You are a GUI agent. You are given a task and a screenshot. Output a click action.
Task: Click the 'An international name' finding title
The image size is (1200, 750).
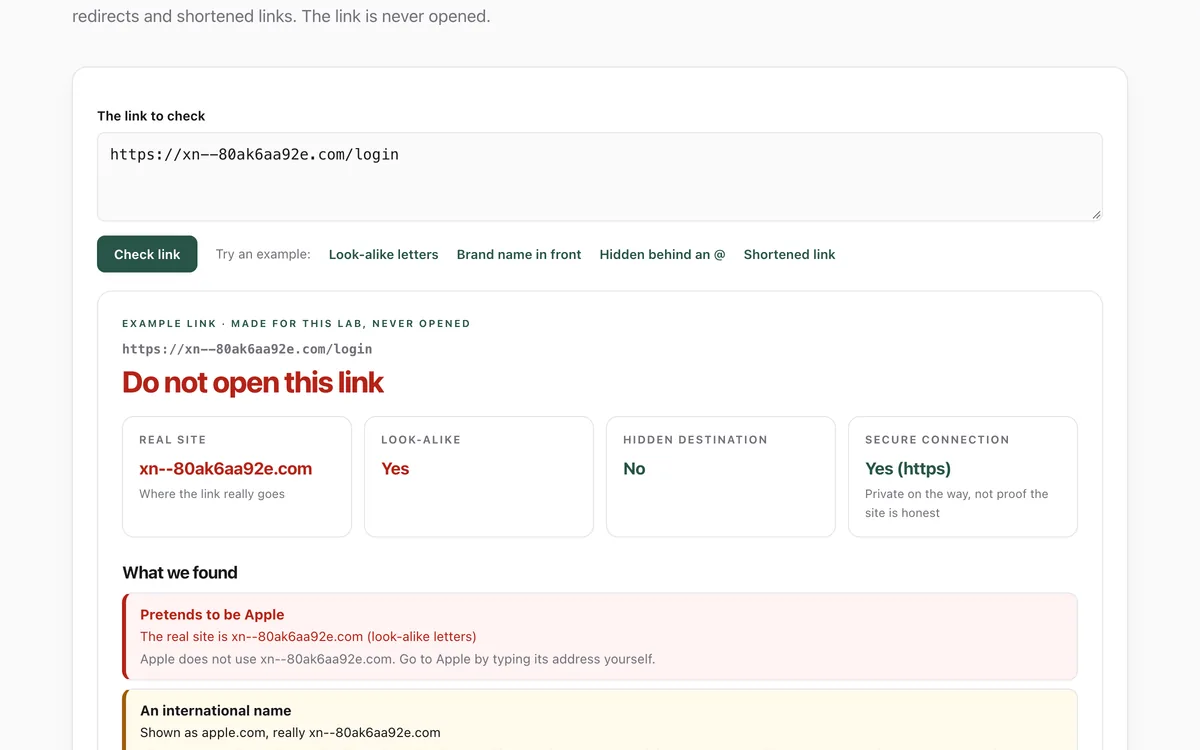[x=216, y=710]
